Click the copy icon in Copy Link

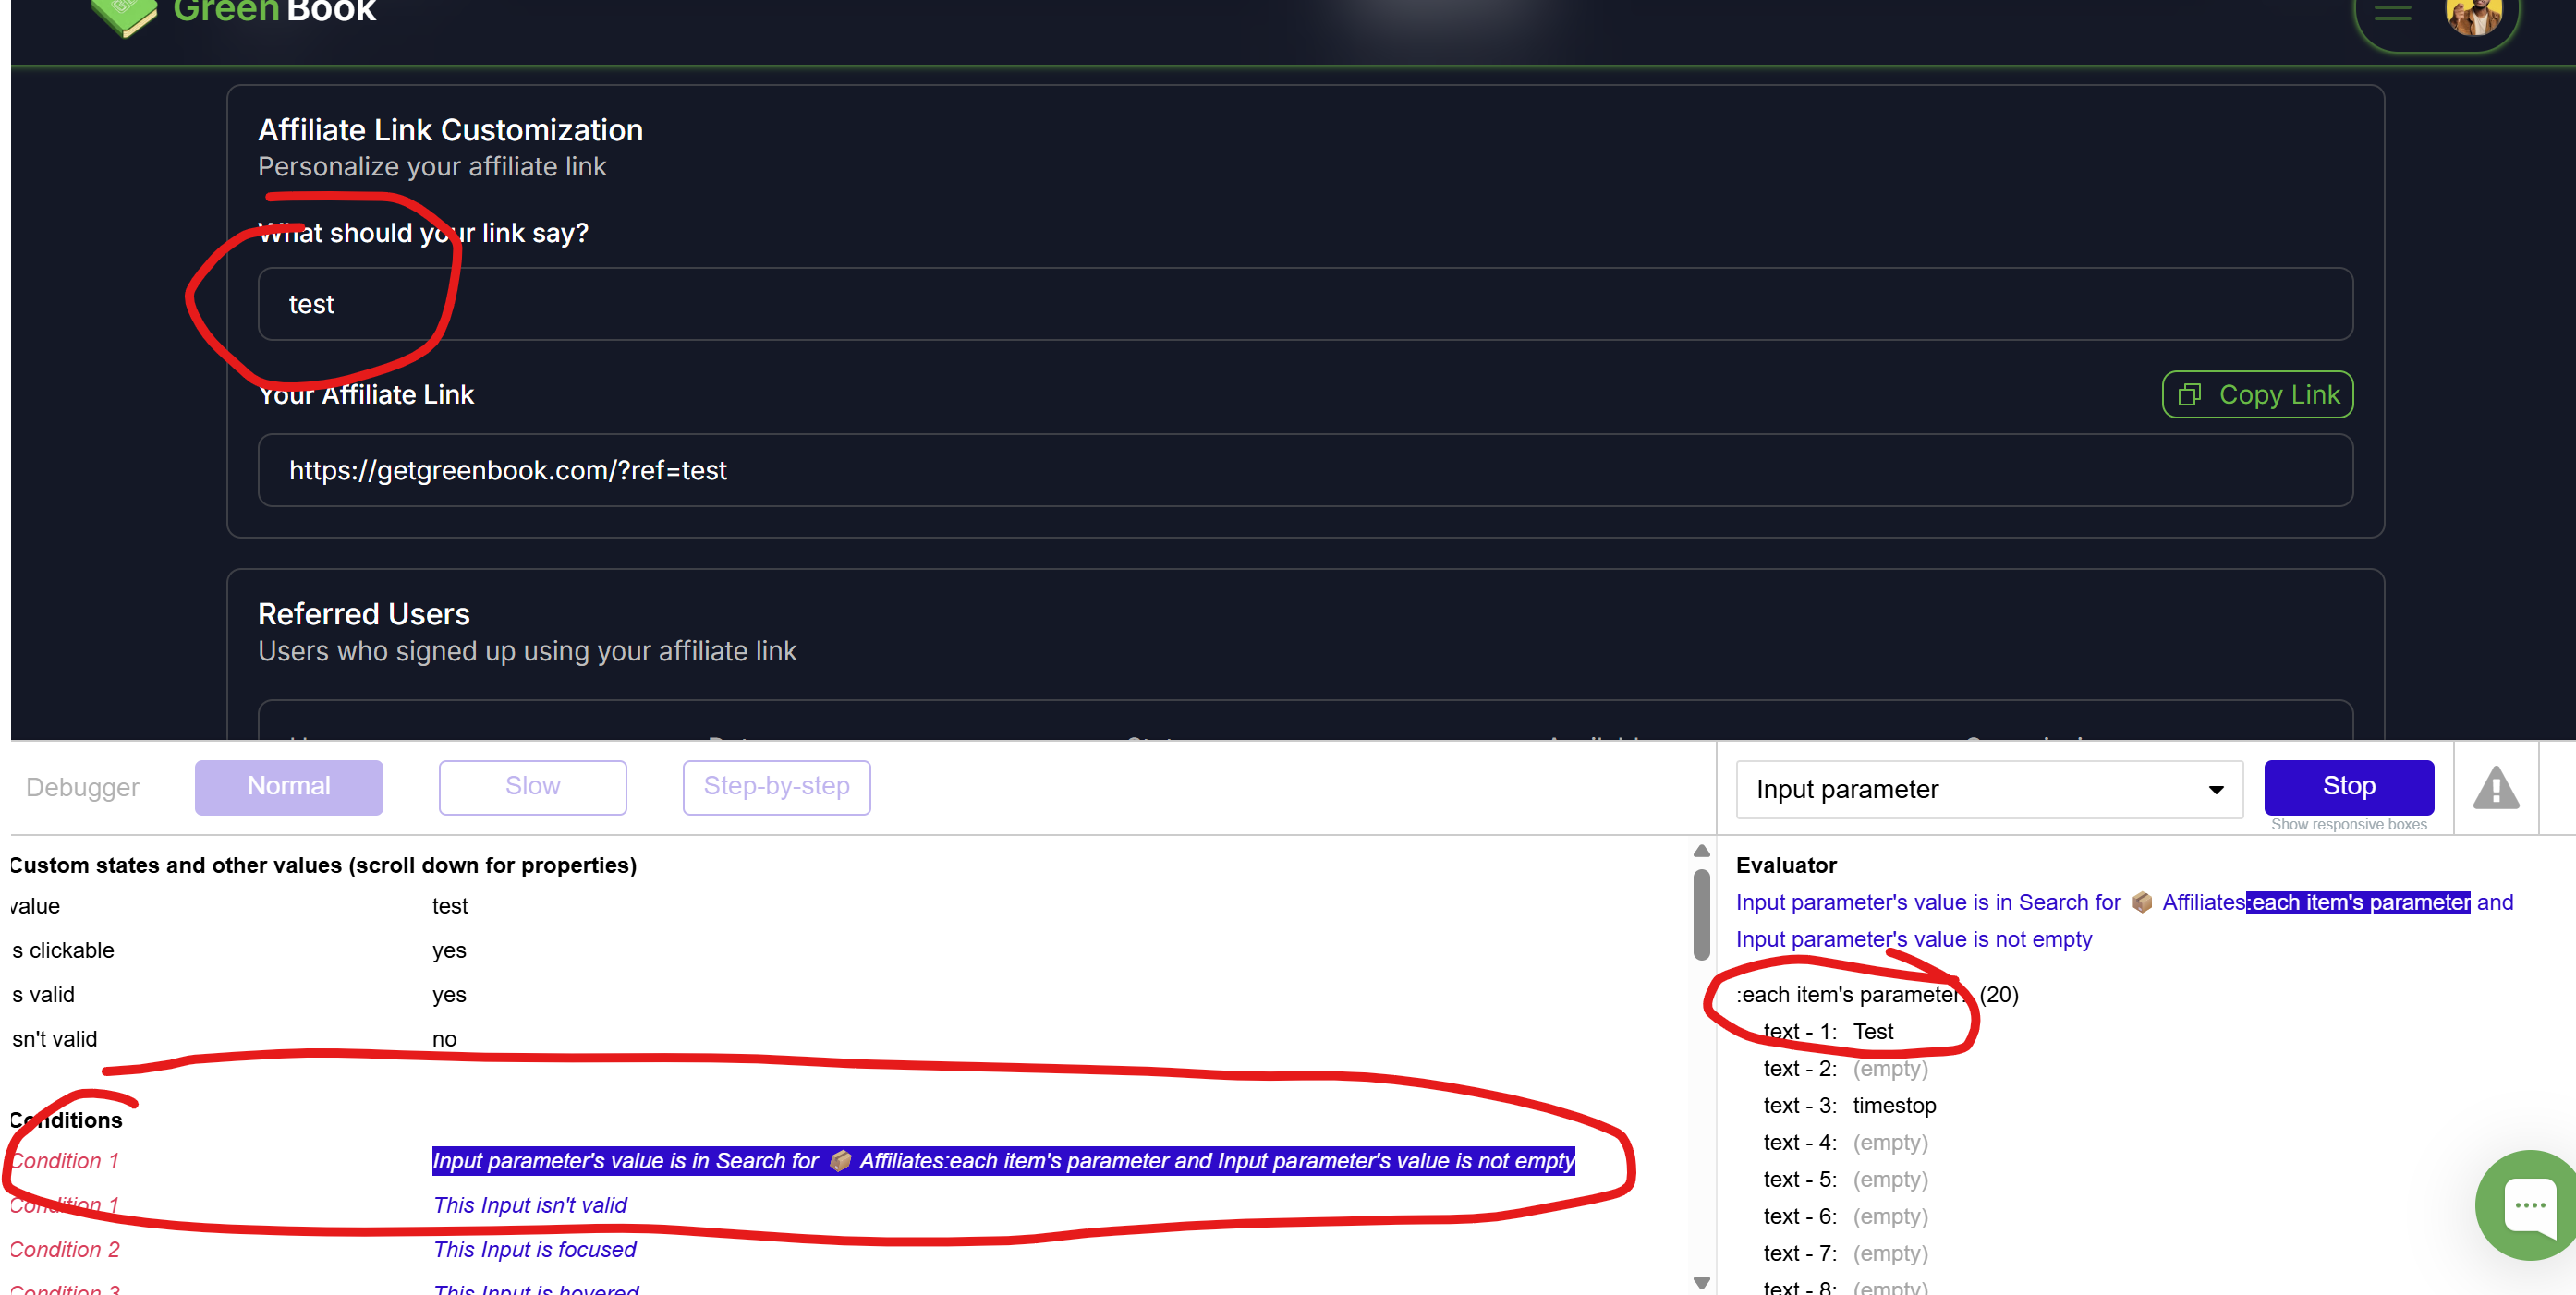(2190, 395)
